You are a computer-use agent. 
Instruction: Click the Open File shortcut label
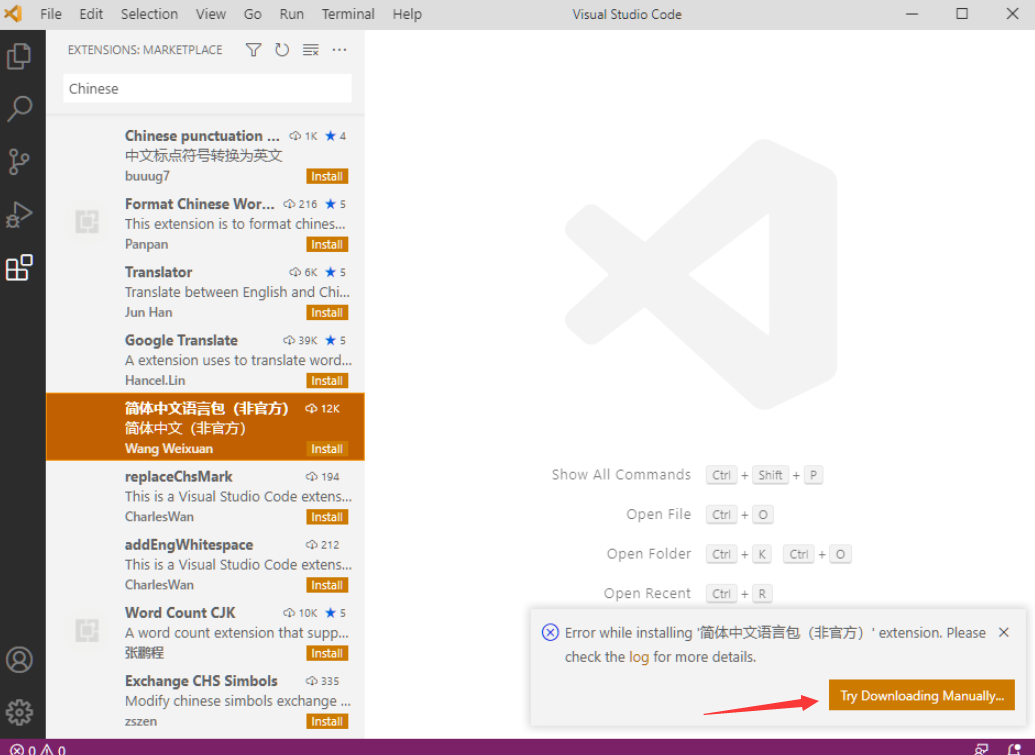(658, 514)
